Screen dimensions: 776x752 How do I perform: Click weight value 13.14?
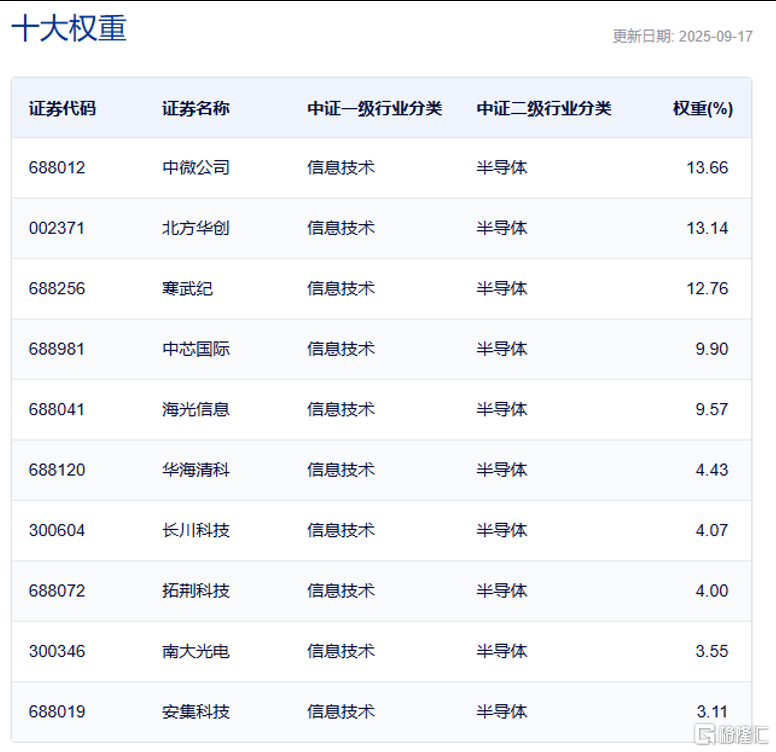[707, 228]
